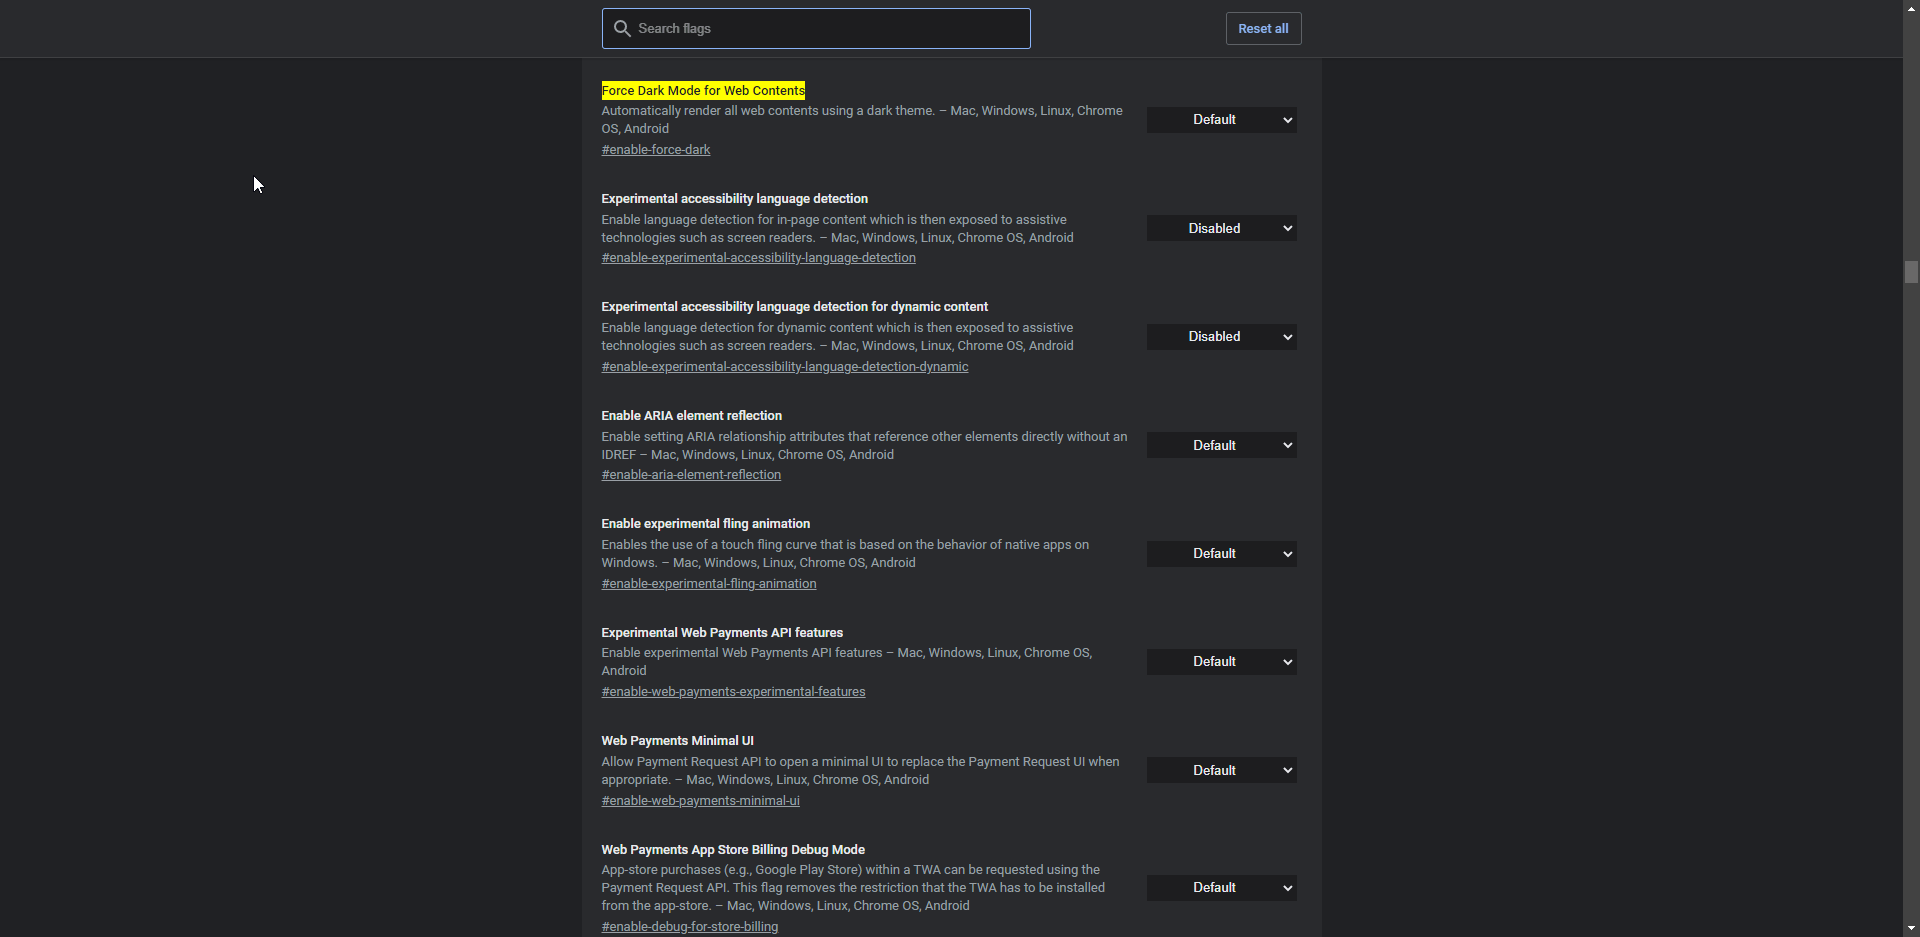Open #enable-experimental-accessibility-language-detection link
Viewport: 1920px width, 937px height.
758,258
